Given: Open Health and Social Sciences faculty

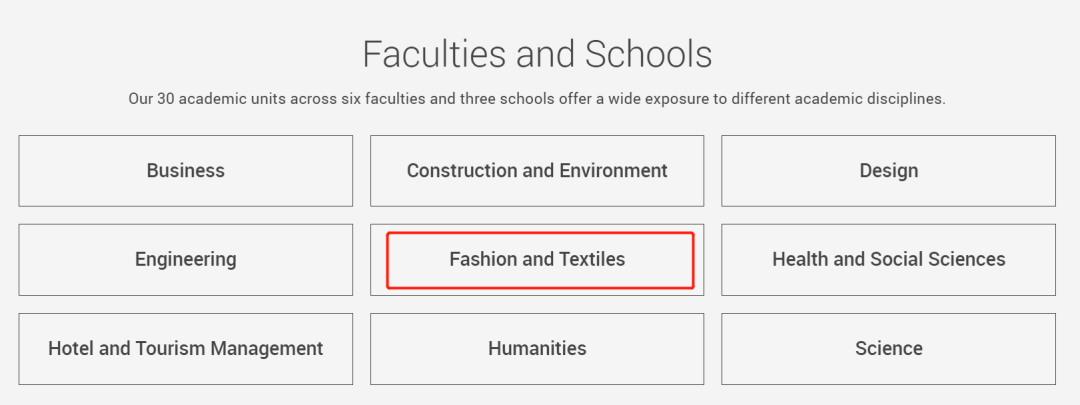Looking at the screenshot, I should (888, 260).
